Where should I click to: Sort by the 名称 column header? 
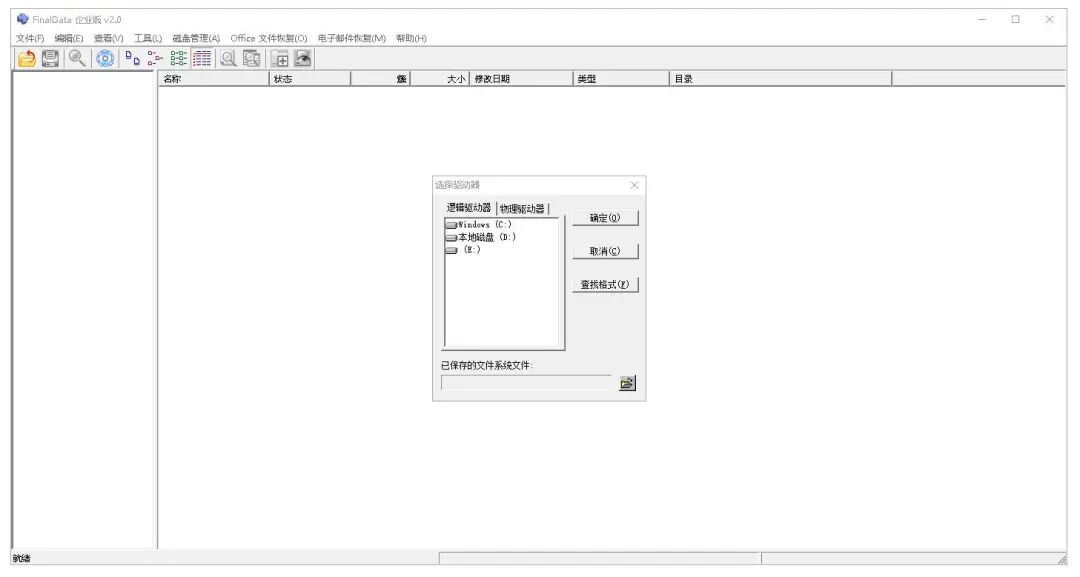pos(214,79)
